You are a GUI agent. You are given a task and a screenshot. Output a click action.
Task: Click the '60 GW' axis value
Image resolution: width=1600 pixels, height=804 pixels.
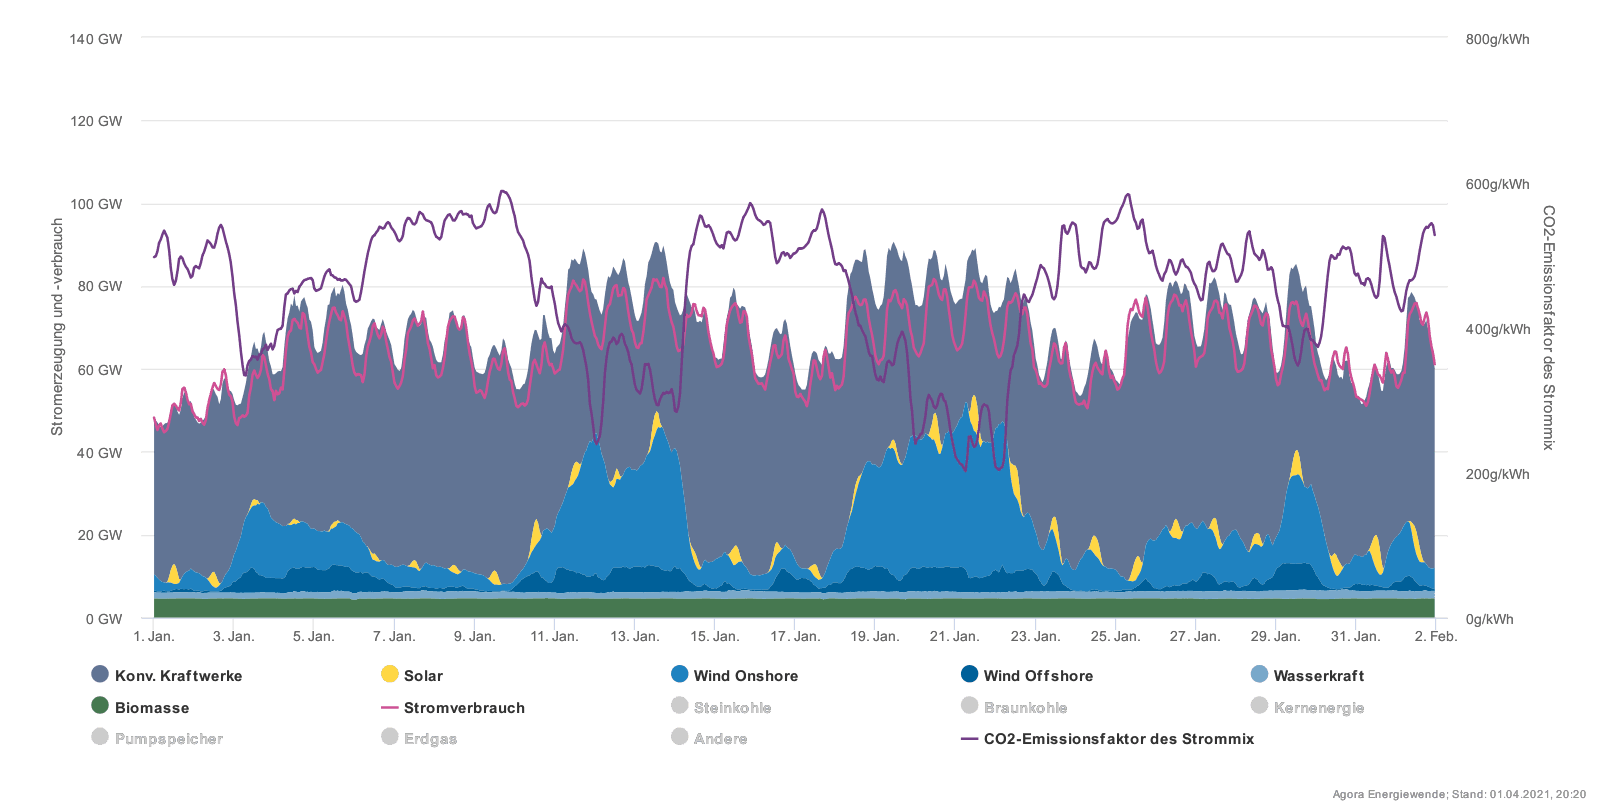[x=100, y=370]
